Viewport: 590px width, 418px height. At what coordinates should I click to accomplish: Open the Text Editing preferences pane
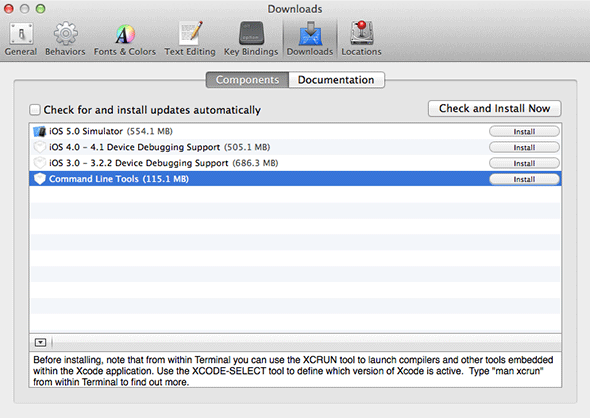coord(190,39)
